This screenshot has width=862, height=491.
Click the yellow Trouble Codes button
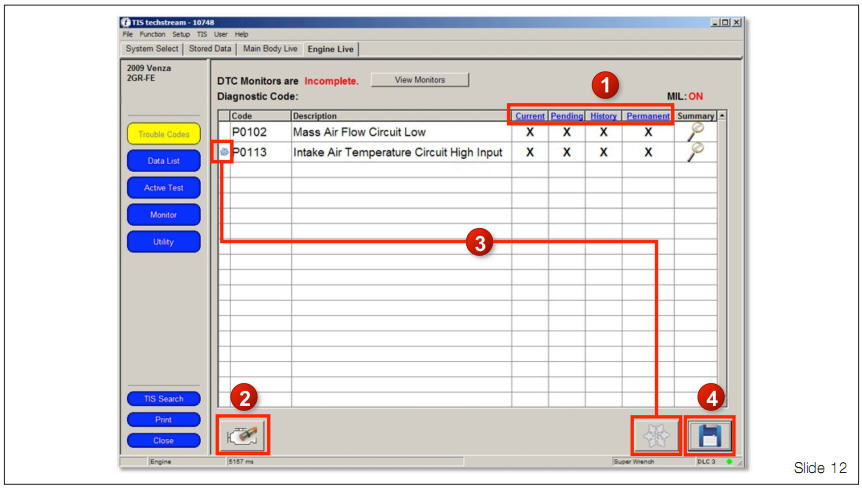coord(164,134)
